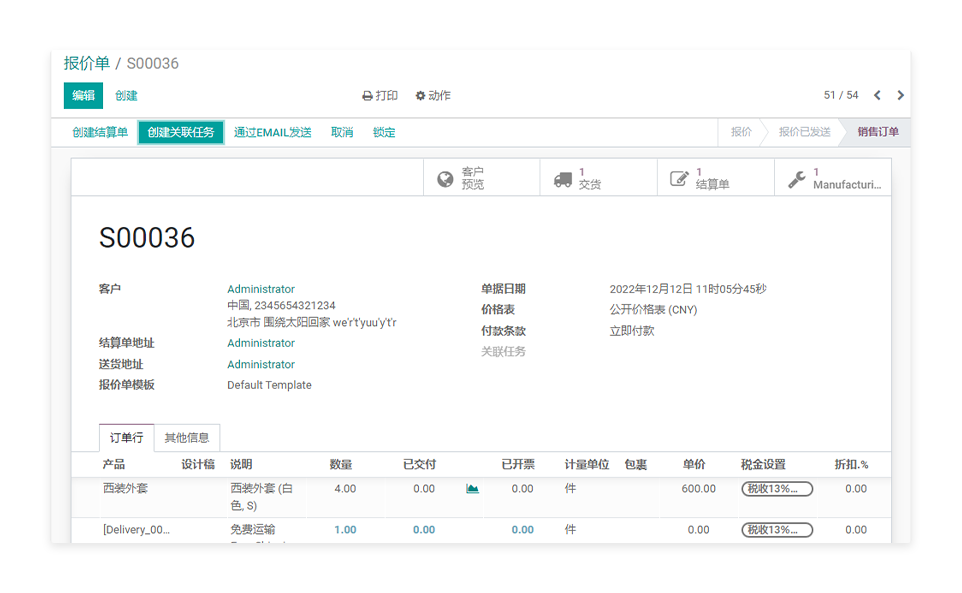962x593 pixels.
Task: Select the 报价已发送 status stage
Action: click(804, 132)
